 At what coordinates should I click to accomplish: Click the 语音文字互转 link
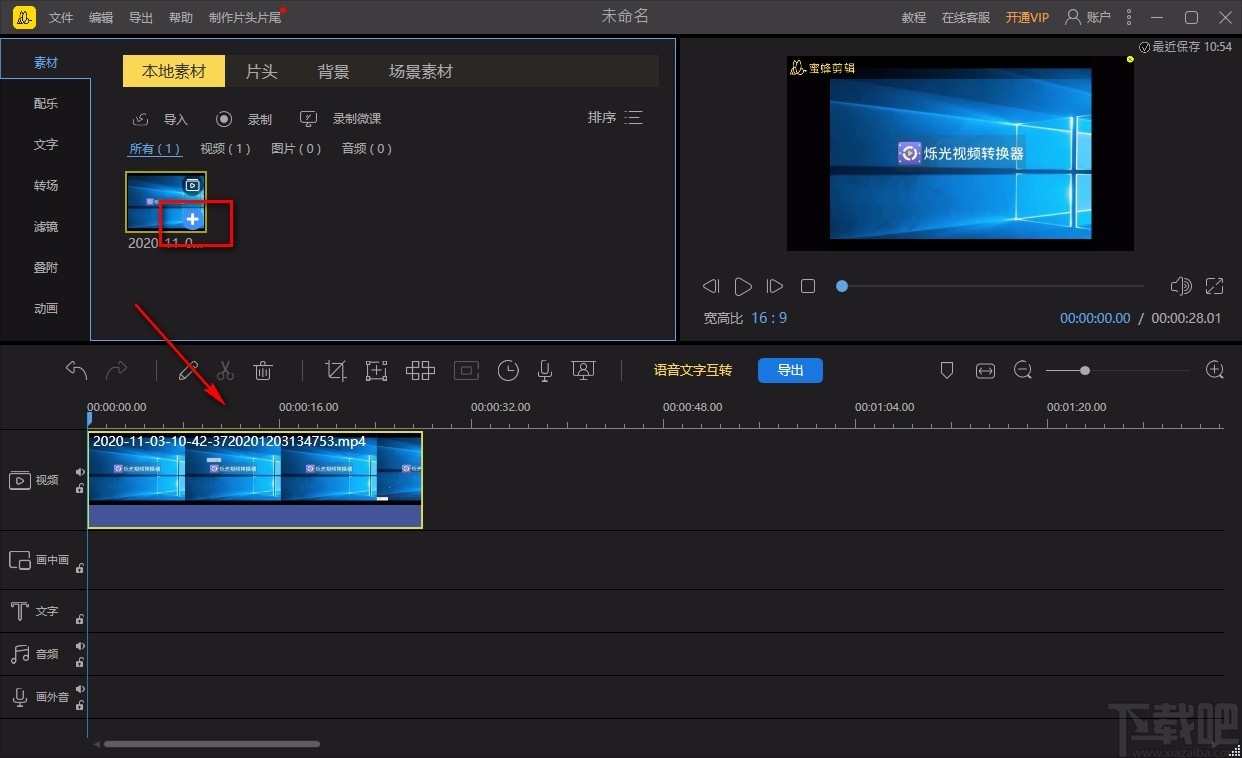pos(692,370)
